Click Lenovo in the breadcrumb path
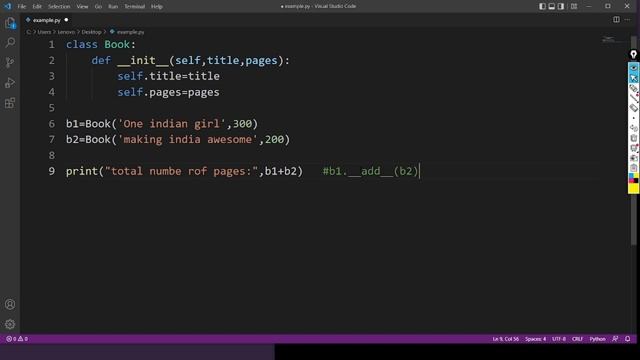This screenshot has width=640, height=360. (66, 32)
